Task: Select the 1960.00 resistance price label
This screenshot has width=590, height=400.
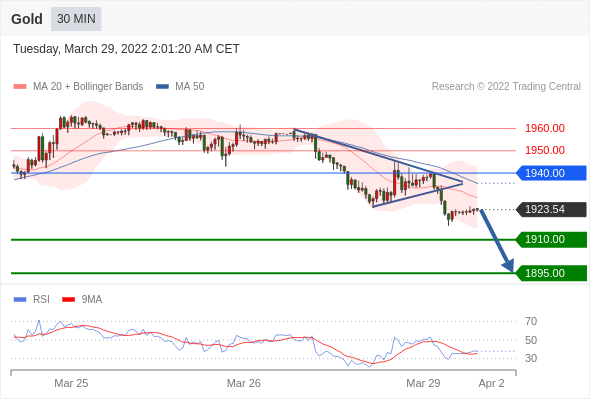Action: click(545, 128)
